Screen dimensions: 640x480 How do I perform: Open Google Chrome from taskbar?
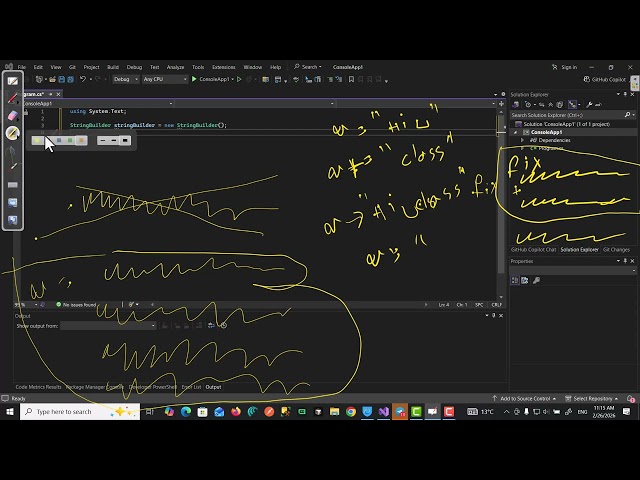click(x=351, y=412)
